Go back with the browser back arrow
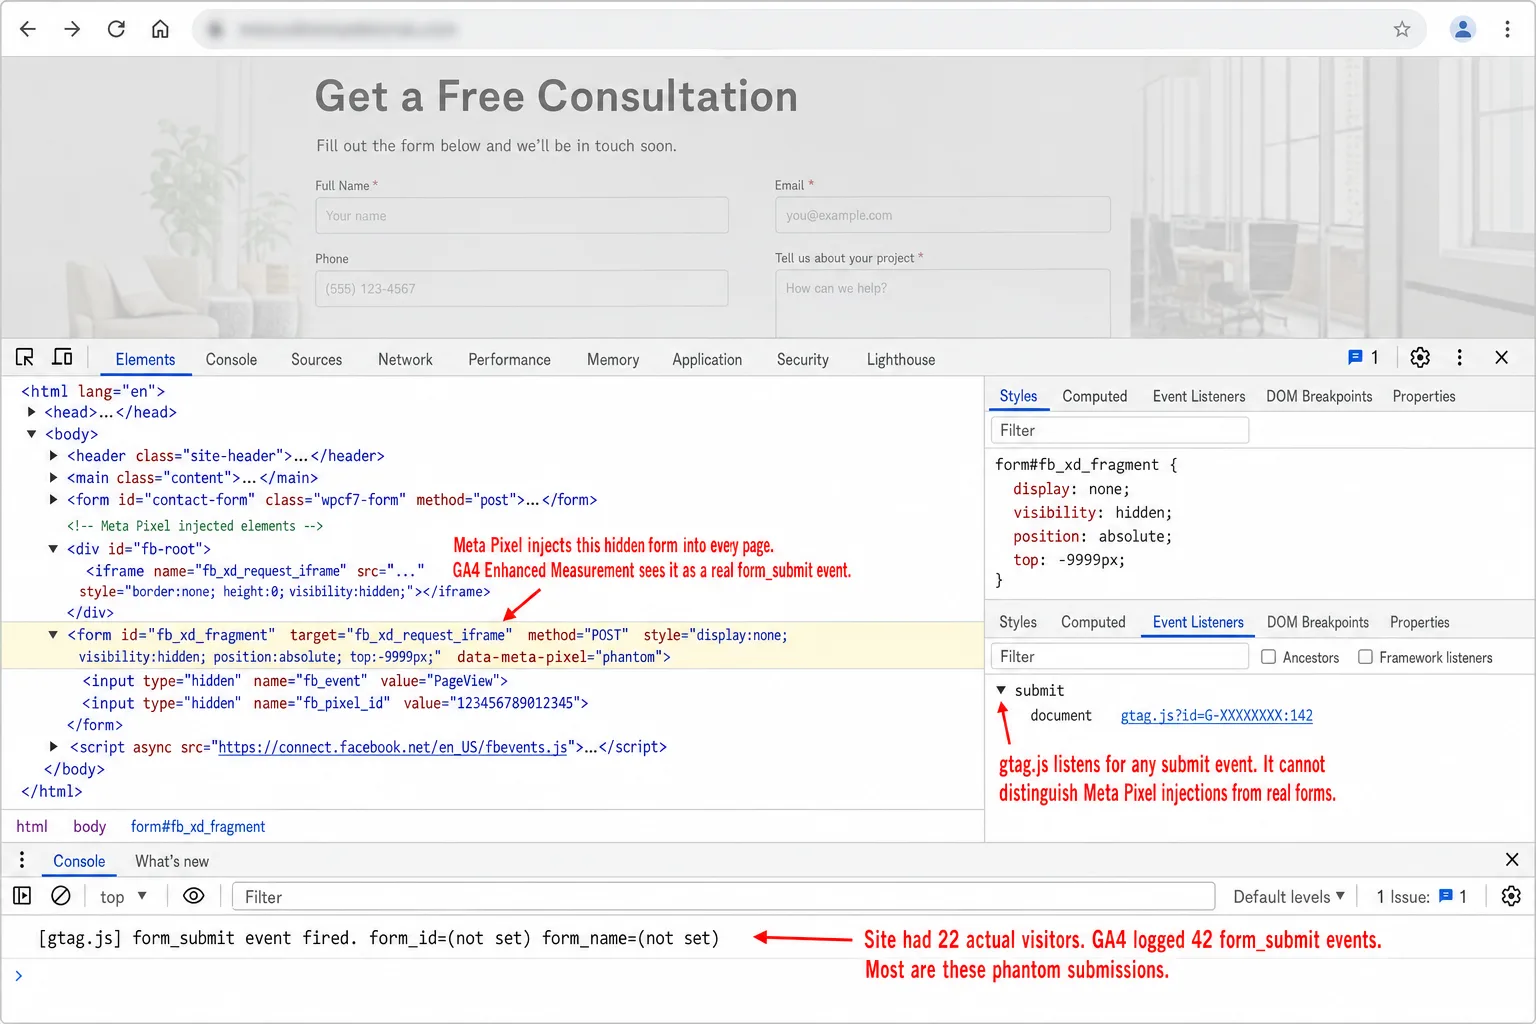This screenshot has height=1024, width=1536. click(28, 29)
